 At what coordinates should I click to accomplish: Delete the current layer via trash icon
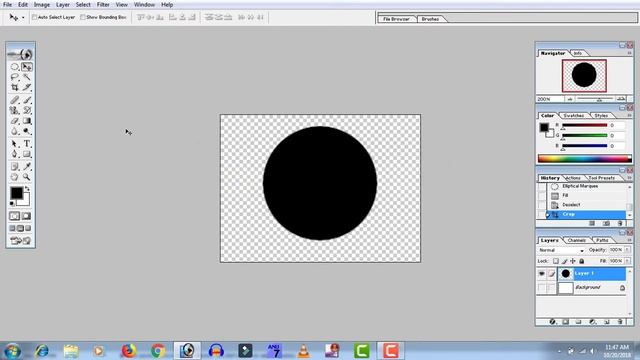(620, 322)
